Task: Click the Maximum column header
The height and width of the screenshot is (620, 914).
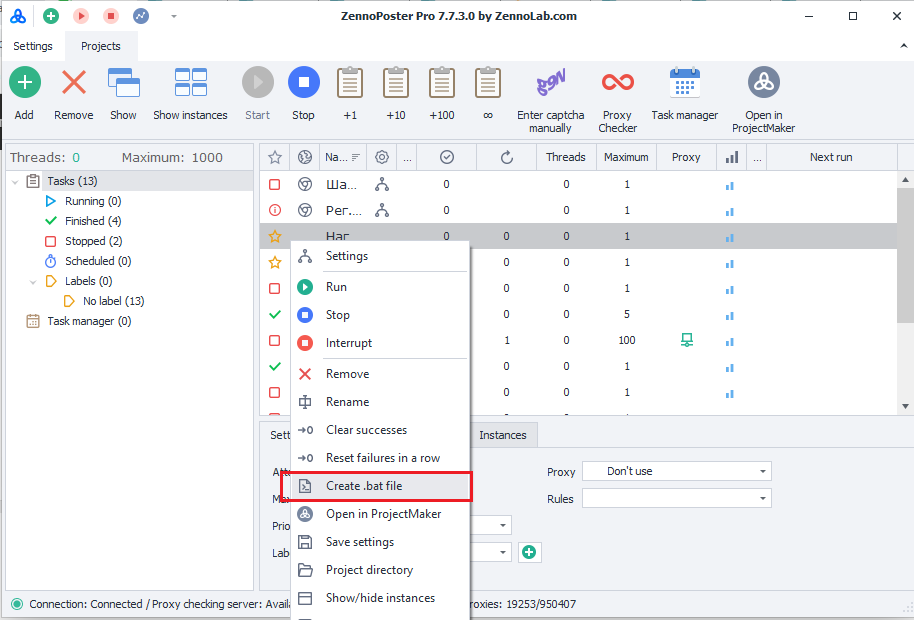Action: pos(626,157)
